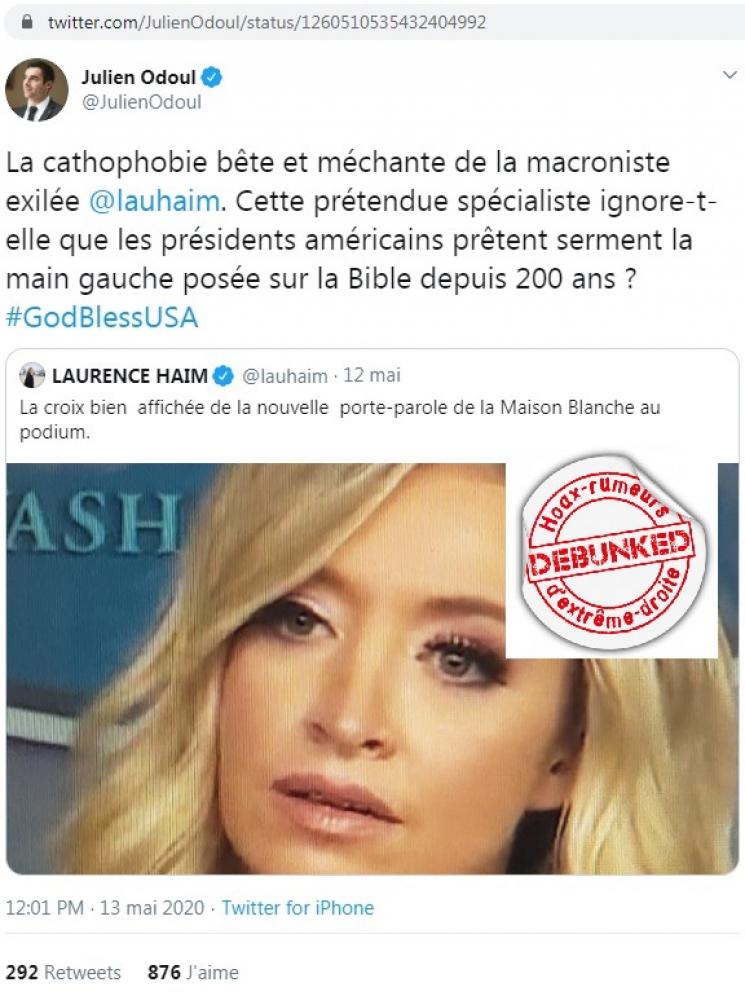This screenshot has height=1000, width=745.
Task: Click the @lauhaim handle in quoted tweet
Action: [x=284, y=376]
